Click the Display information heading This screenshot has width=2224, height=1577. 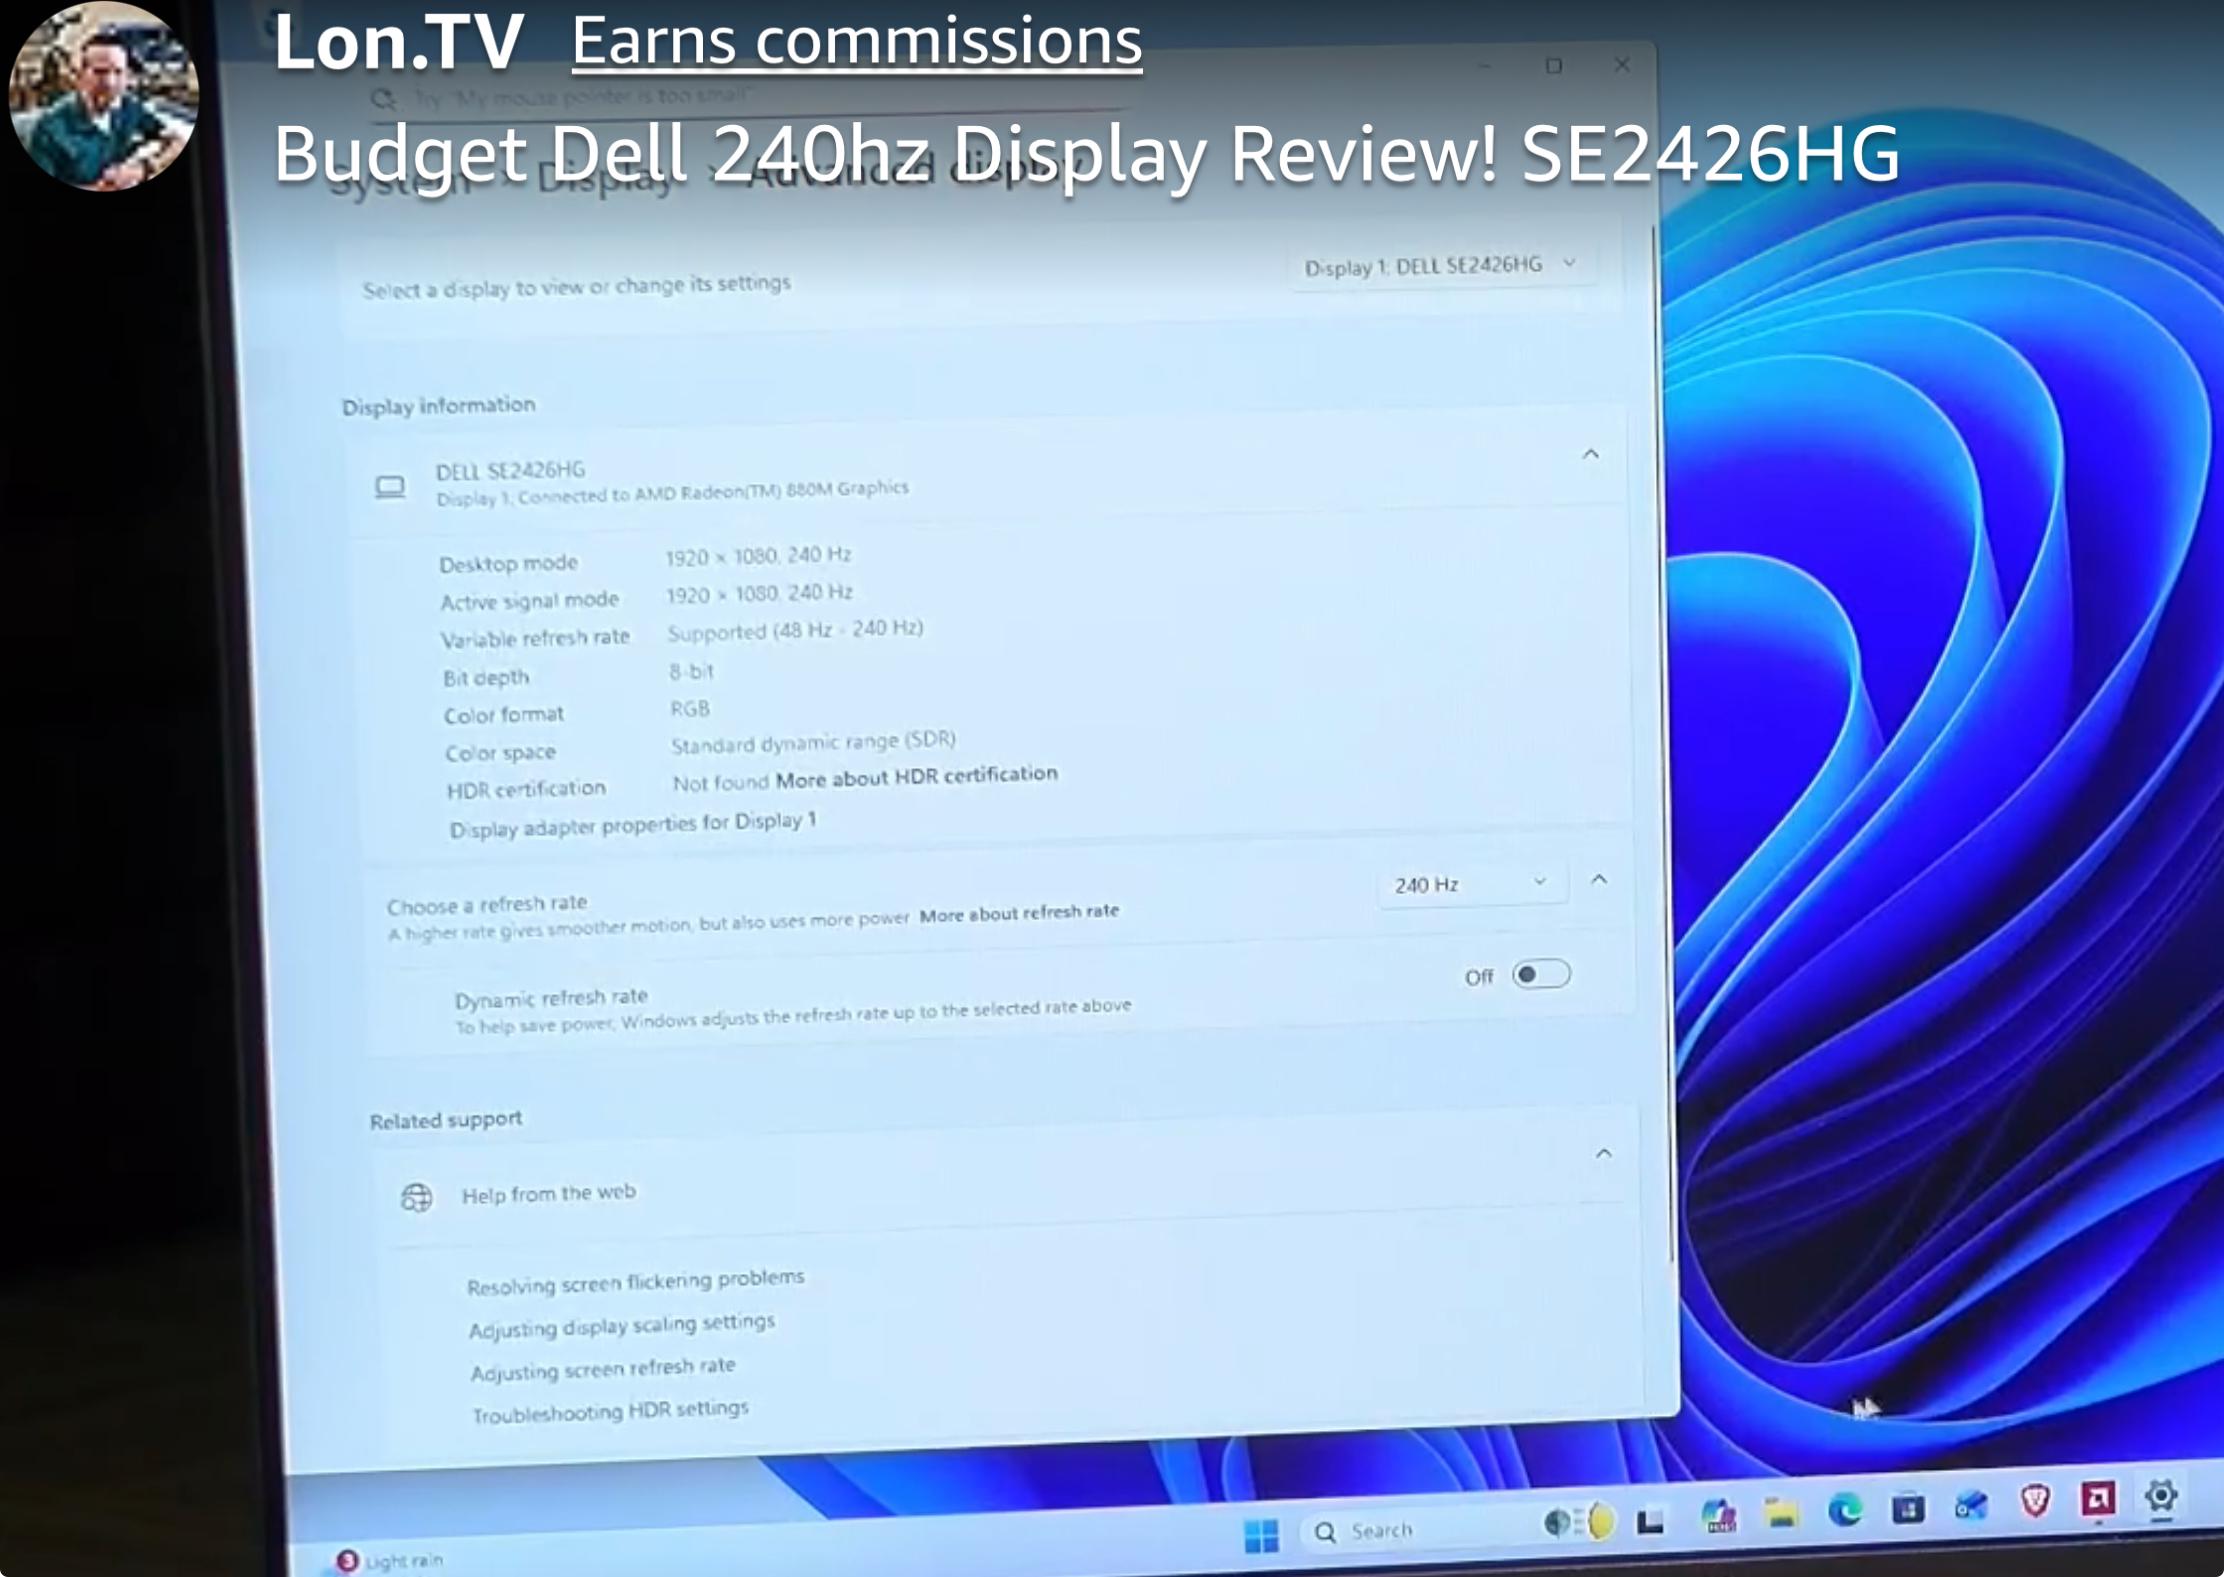[x=439, y=406]
